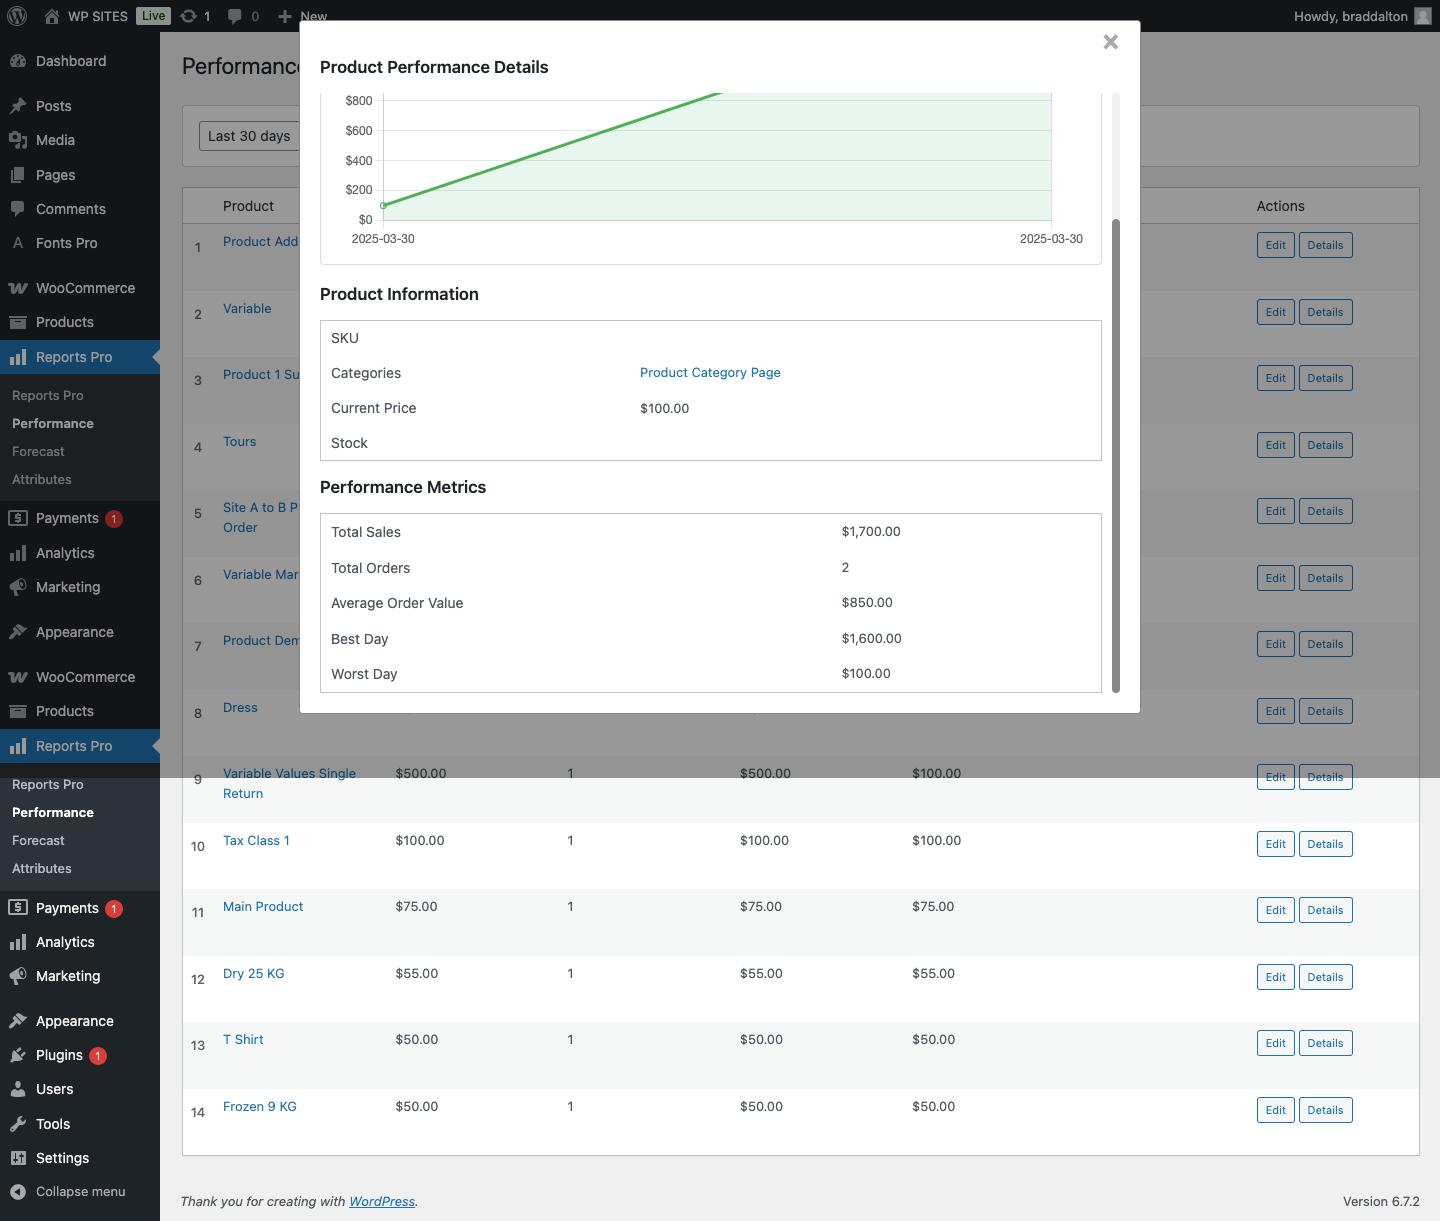Click the Media library icon

[x=18, y=140]
